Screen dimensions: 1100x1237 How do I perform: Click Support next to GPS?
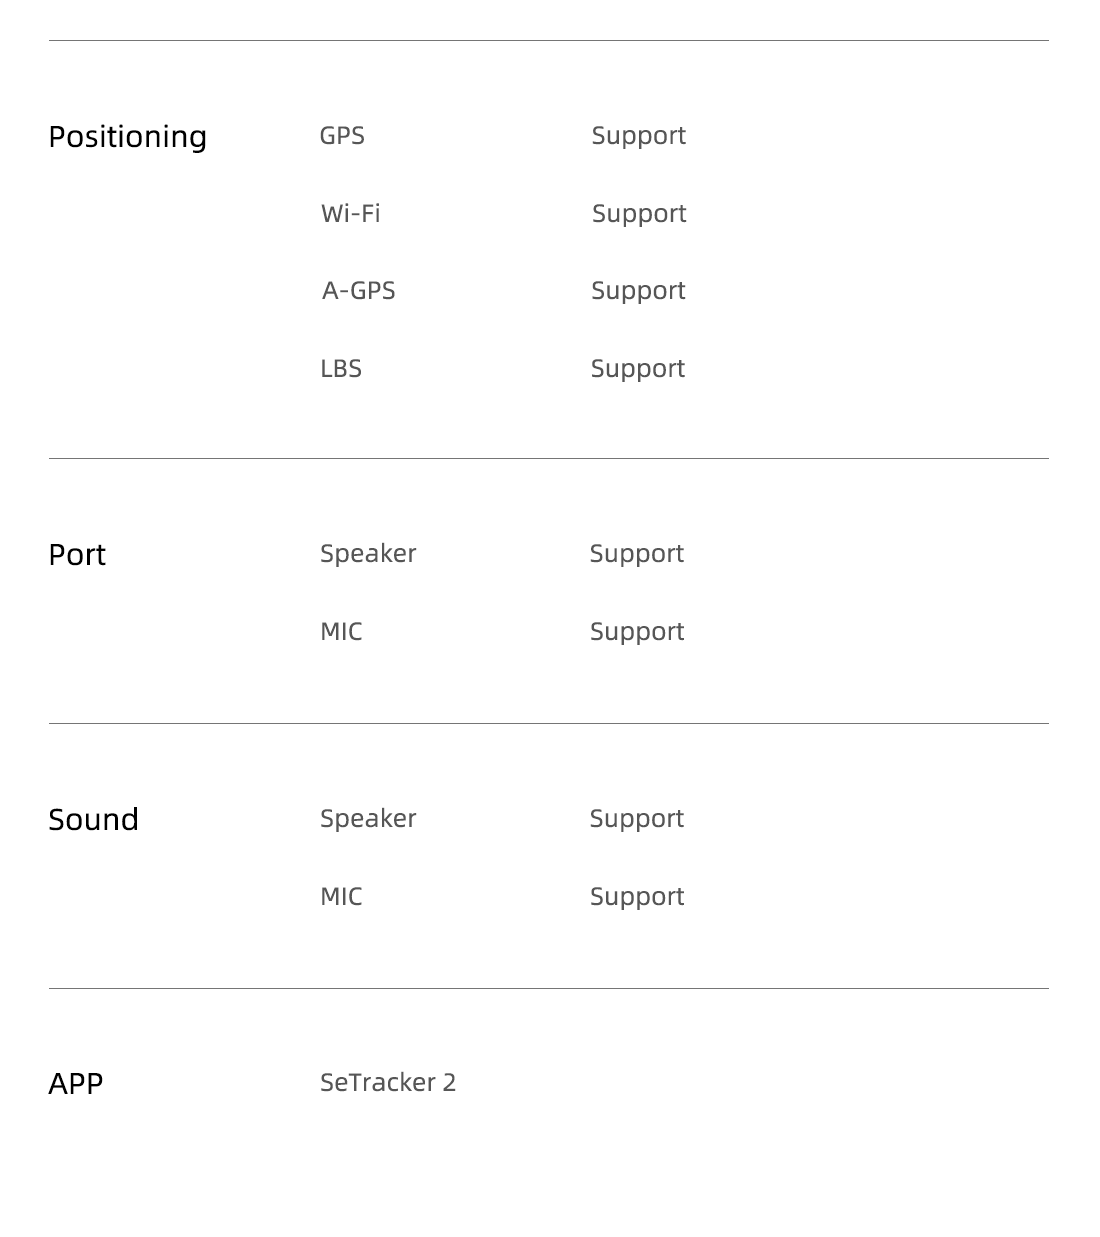coord(638,136)
